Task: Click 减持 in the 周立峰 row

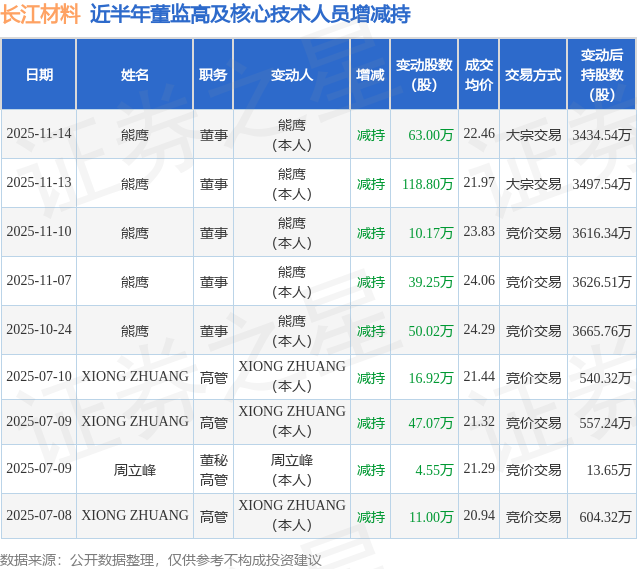Action: coord(370,470)
